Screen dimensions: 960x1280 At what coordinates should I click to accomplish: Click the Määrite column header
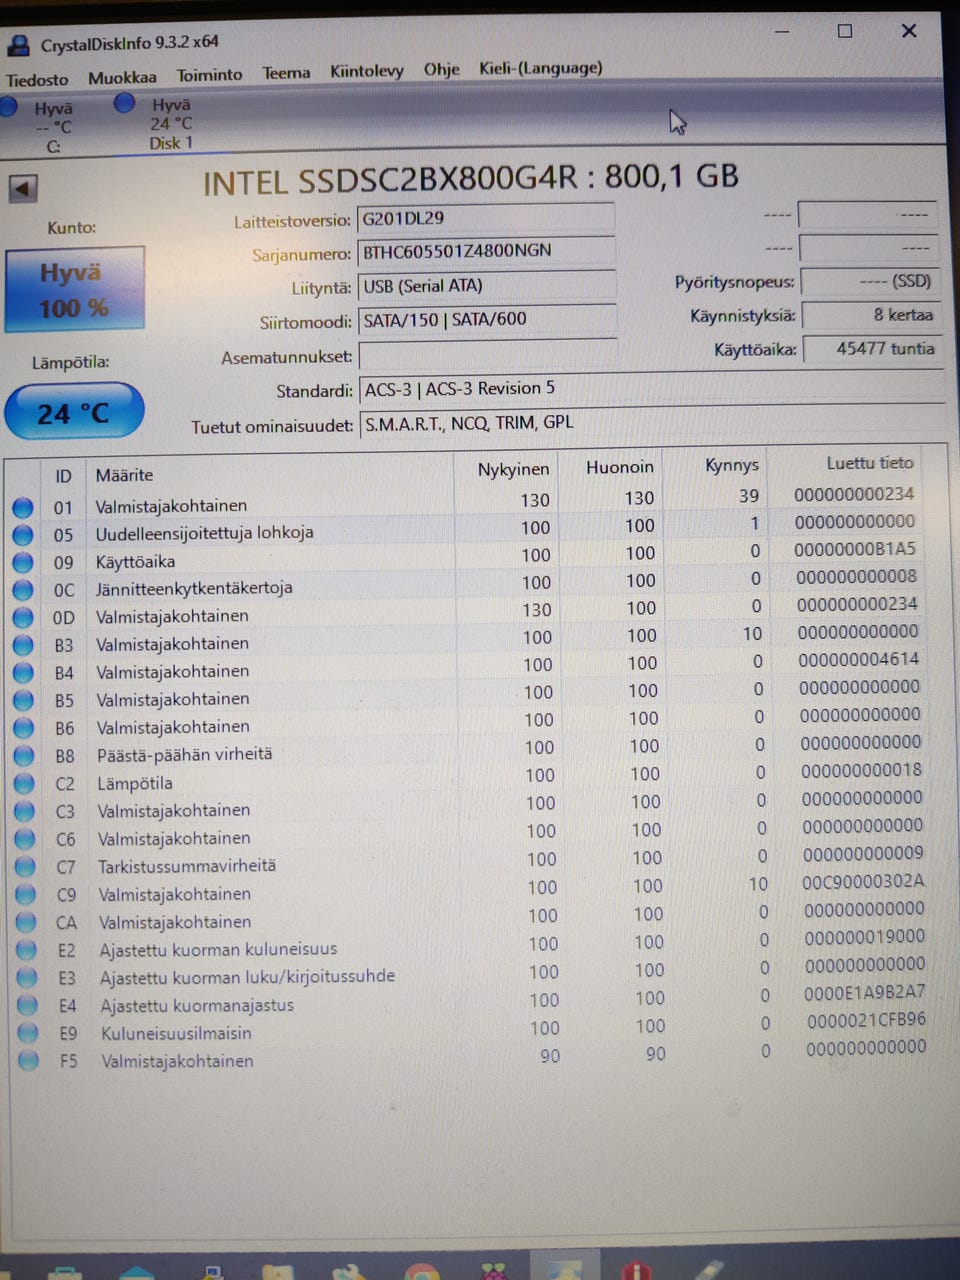pos(124,475)
